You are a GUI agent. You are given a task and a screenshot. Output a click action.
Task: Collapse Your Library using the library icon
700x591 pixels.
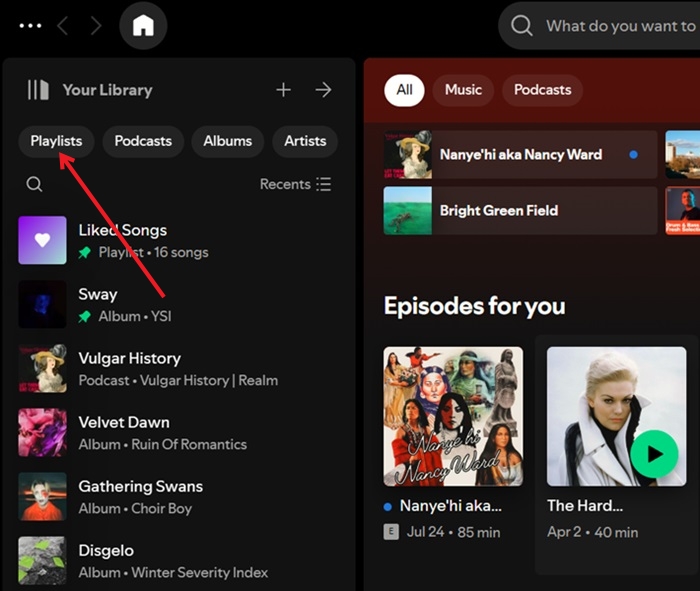tap(38, 90)
